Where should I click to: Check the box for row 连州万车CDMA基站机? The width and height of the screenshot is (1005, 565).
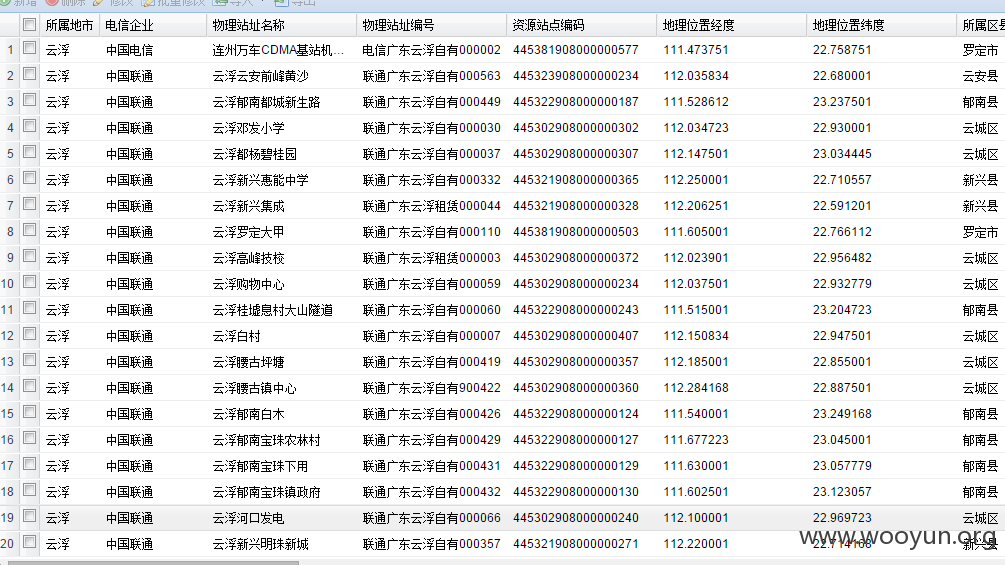click(29, 48)
